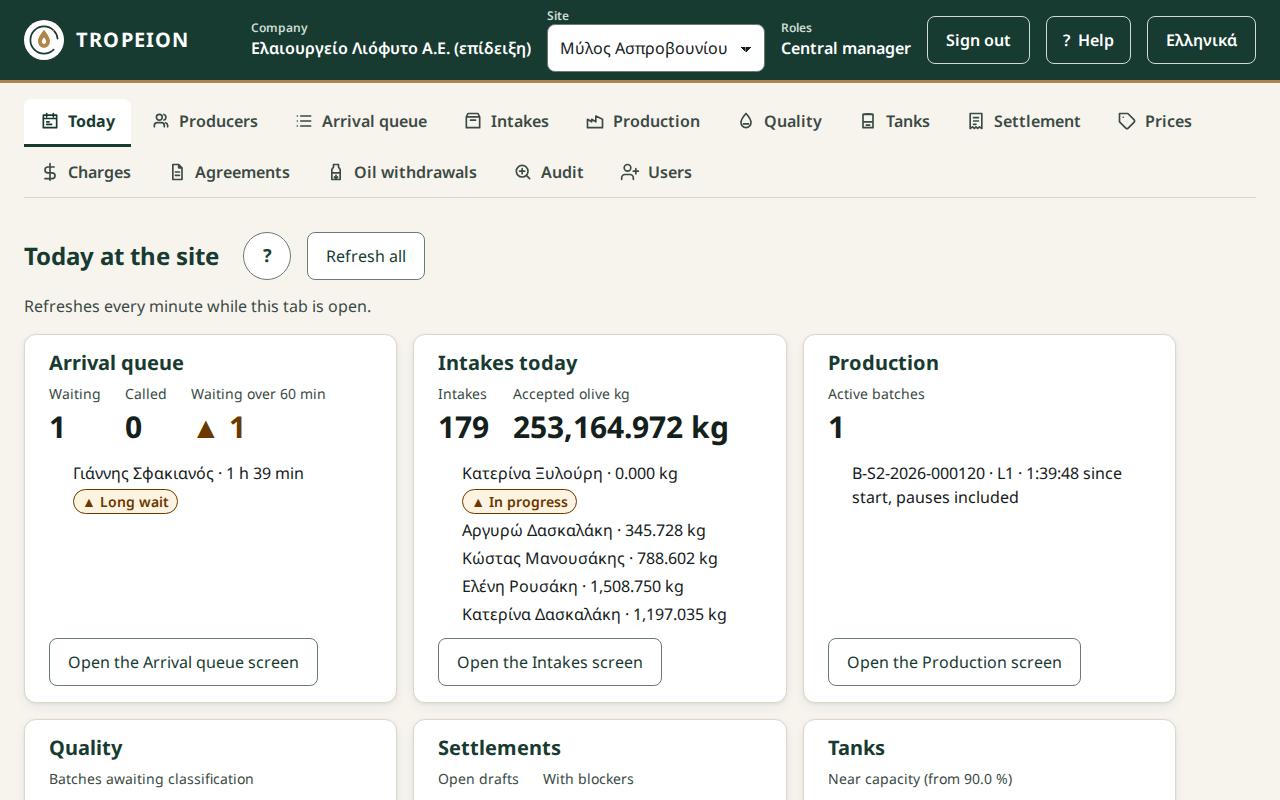Click the calendar icon on the Today tab
Image resolution: width=1280 pixels, height=800 pixels.
click(50, 121)
